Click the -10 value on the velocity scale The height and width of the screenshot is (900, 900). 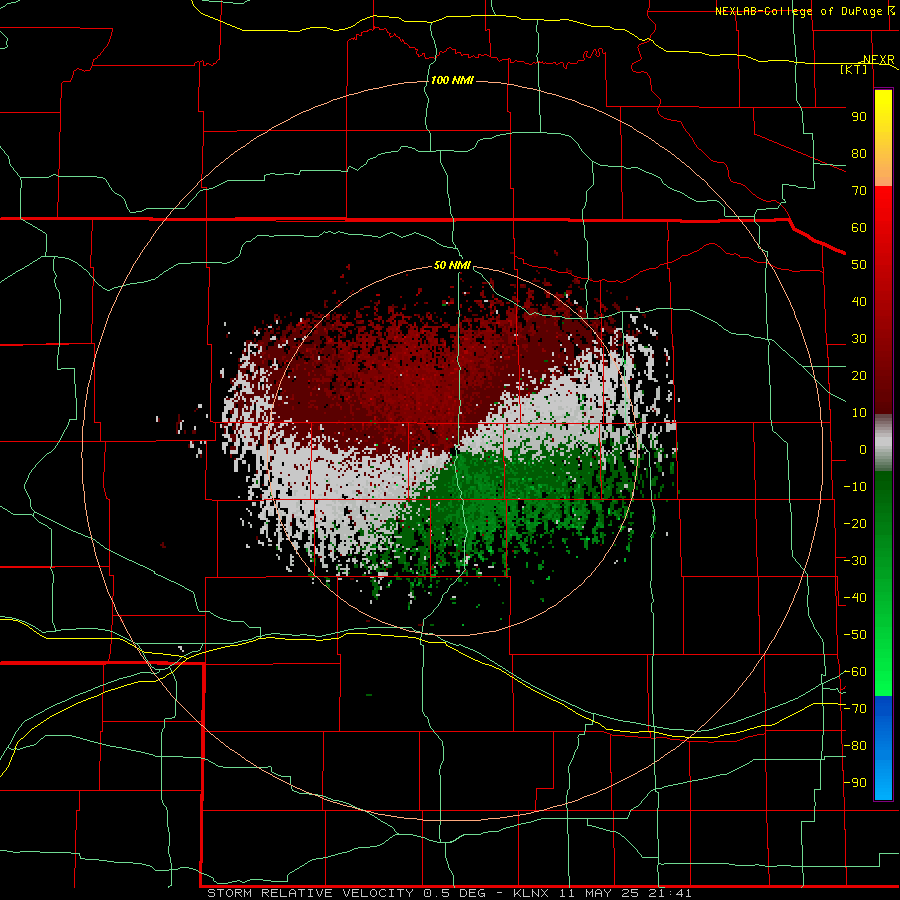point(855,487)
